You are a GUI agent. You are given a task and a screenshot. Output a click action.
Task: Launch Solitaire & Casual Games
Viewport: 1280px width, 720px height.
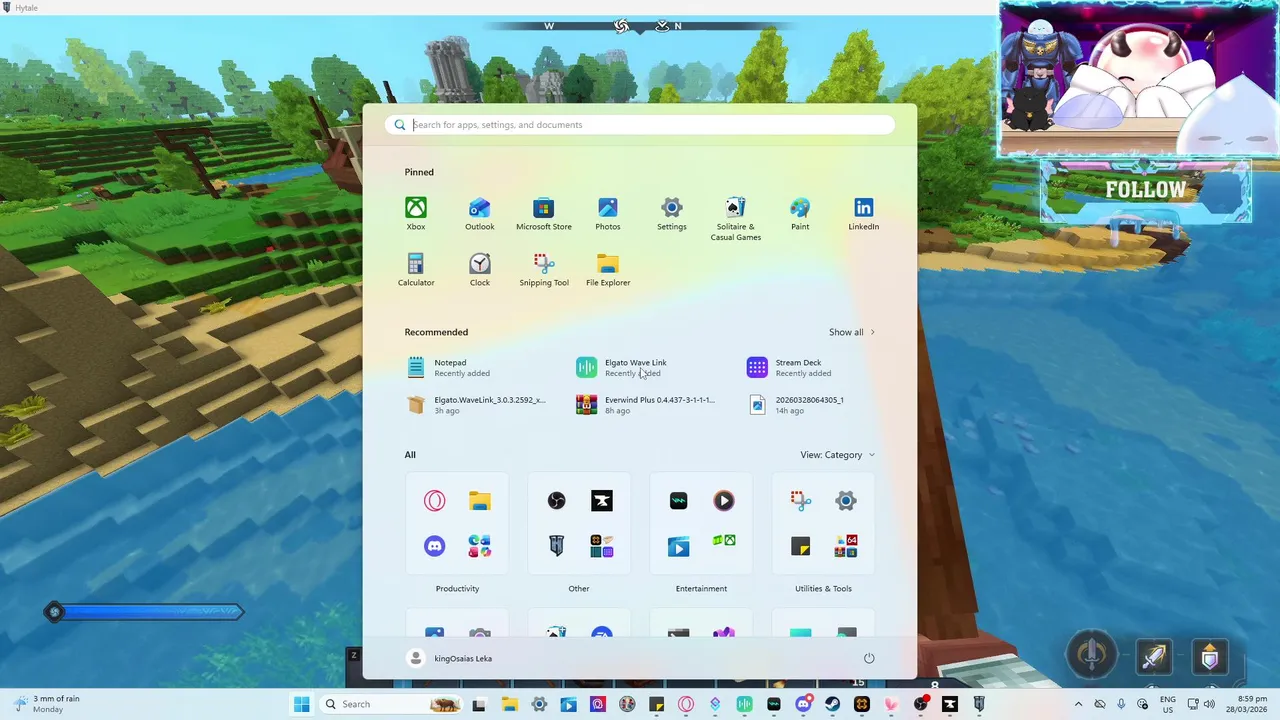(736, 218)
